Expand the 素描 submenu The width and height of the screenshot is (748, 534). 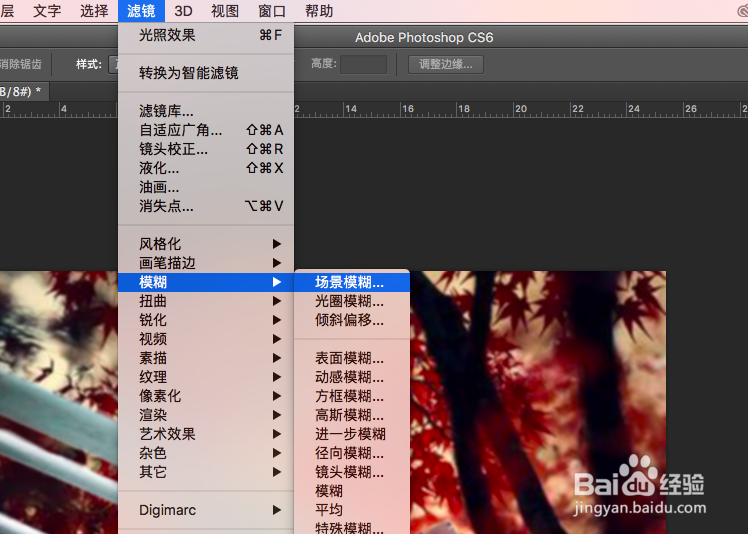pos(206,358)
